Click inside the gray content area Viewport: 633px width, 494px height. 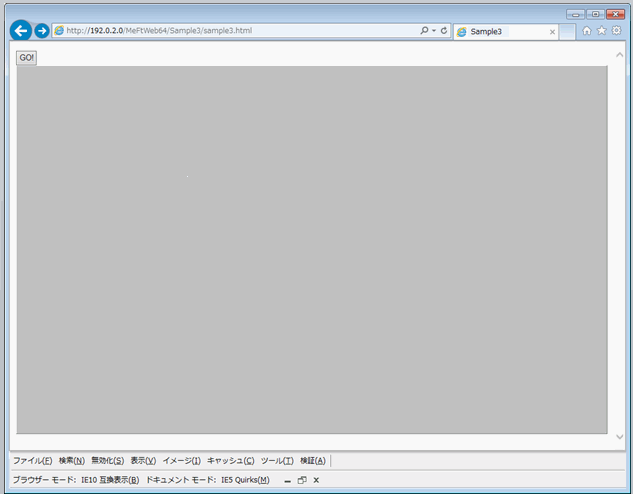coord(312,250)
